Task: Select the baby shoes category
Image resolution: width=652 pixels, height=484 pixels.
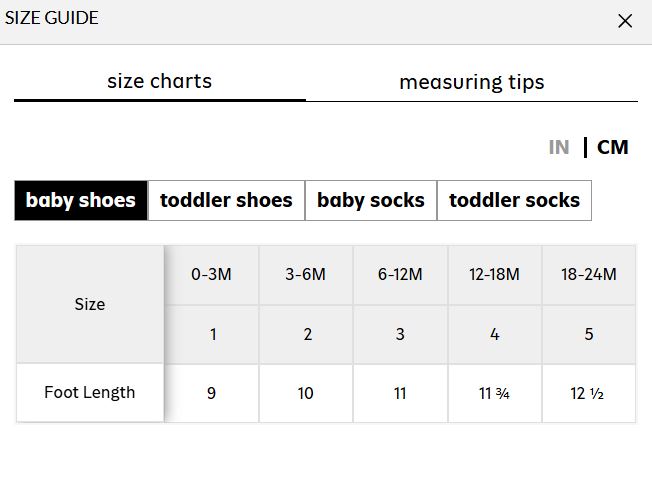Action: point(81,200)
